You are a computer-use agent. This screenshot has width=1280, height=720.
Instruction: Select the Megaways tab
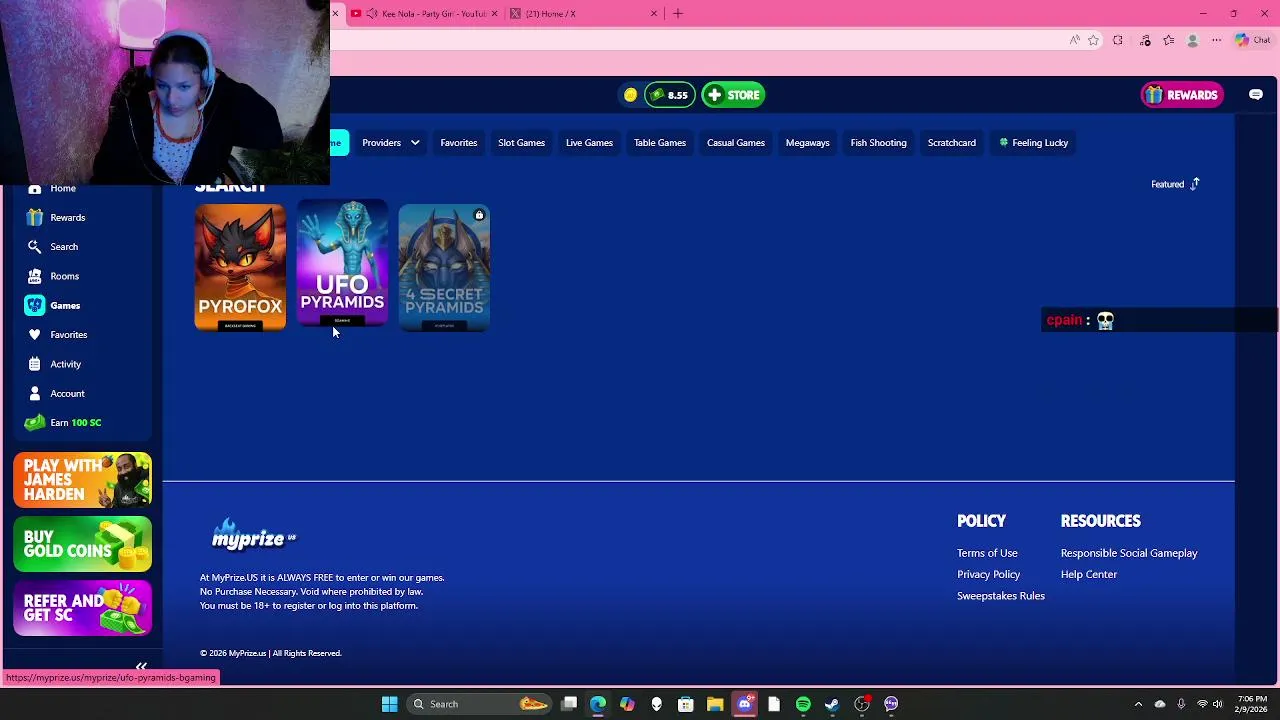807,143
